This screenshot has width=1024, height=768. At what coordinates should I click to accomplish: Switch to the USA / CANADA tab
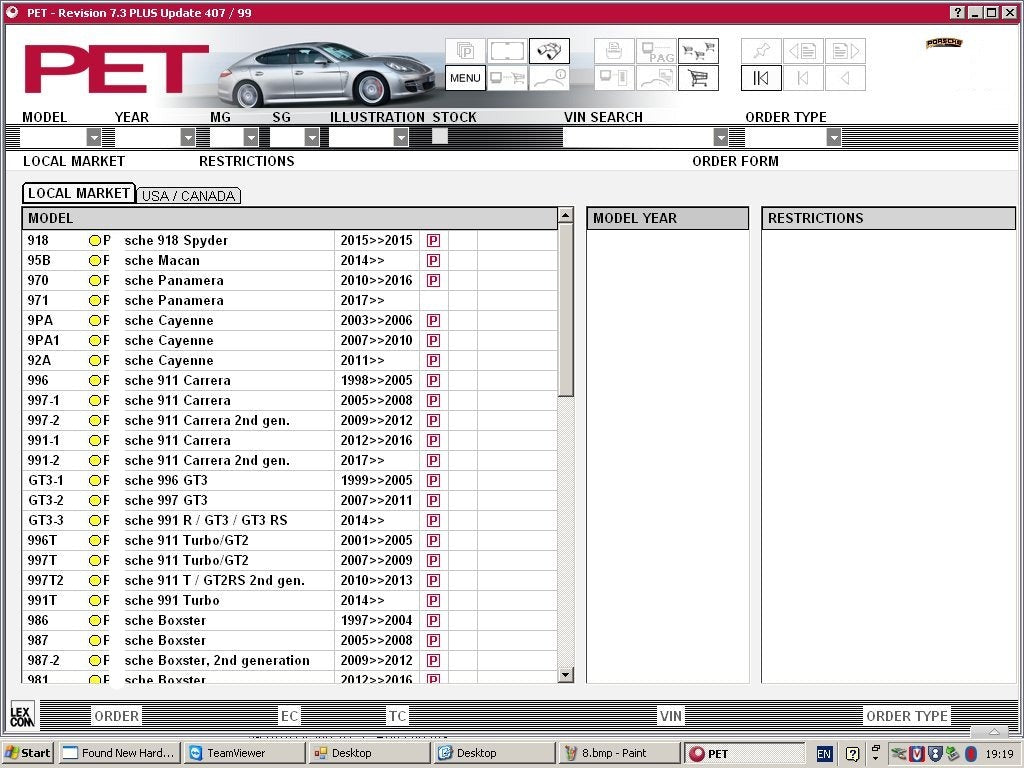pos(188,196)
